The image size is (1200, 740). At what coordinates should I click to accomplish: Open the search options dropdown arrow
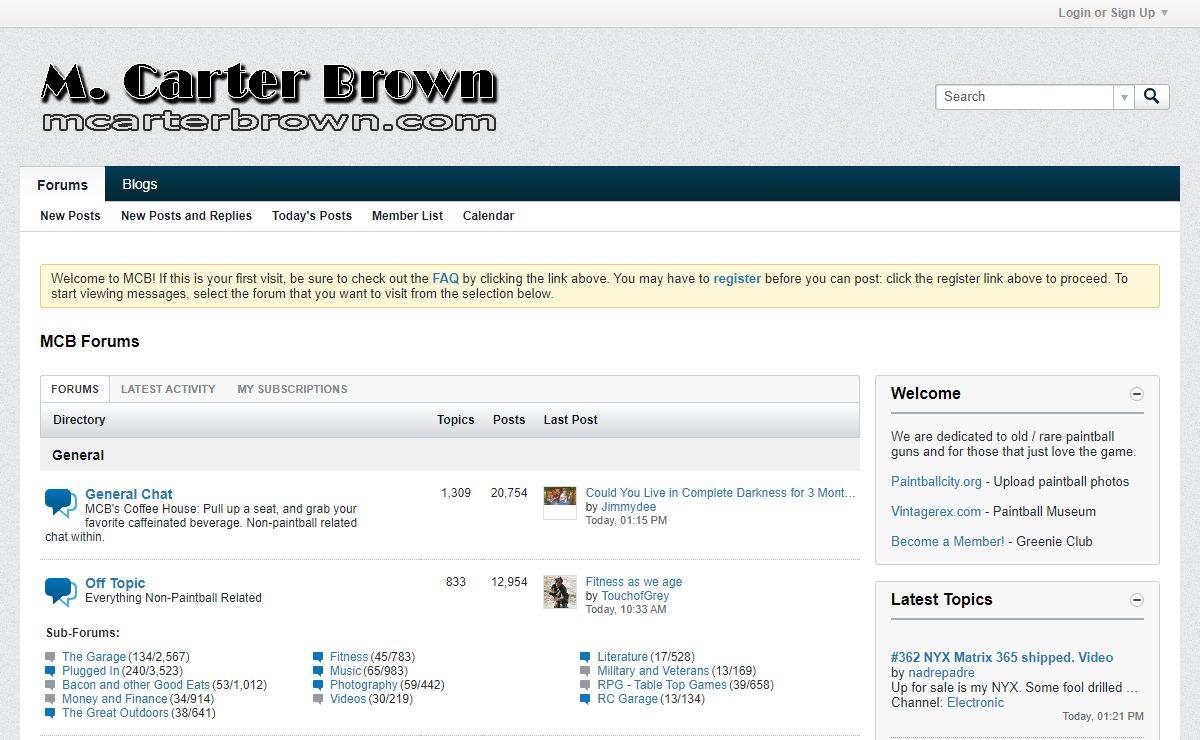pyautogui.click(x=1124, y=97)
